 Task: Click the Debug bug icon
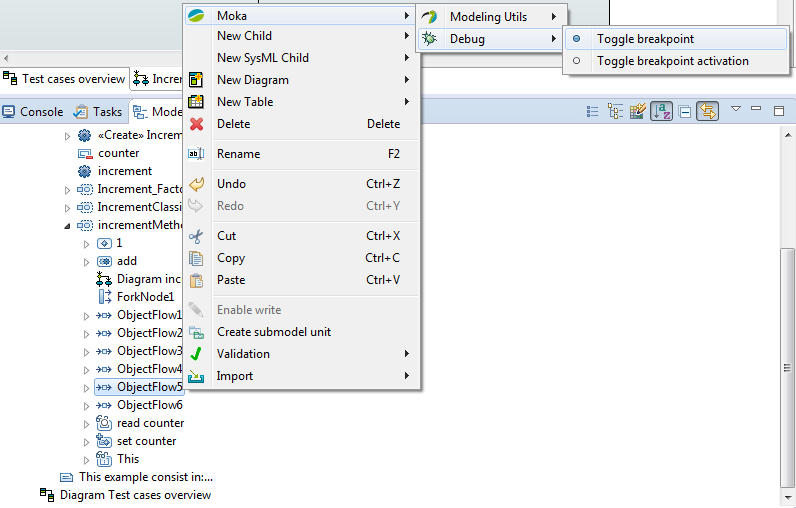click(429, 39)
